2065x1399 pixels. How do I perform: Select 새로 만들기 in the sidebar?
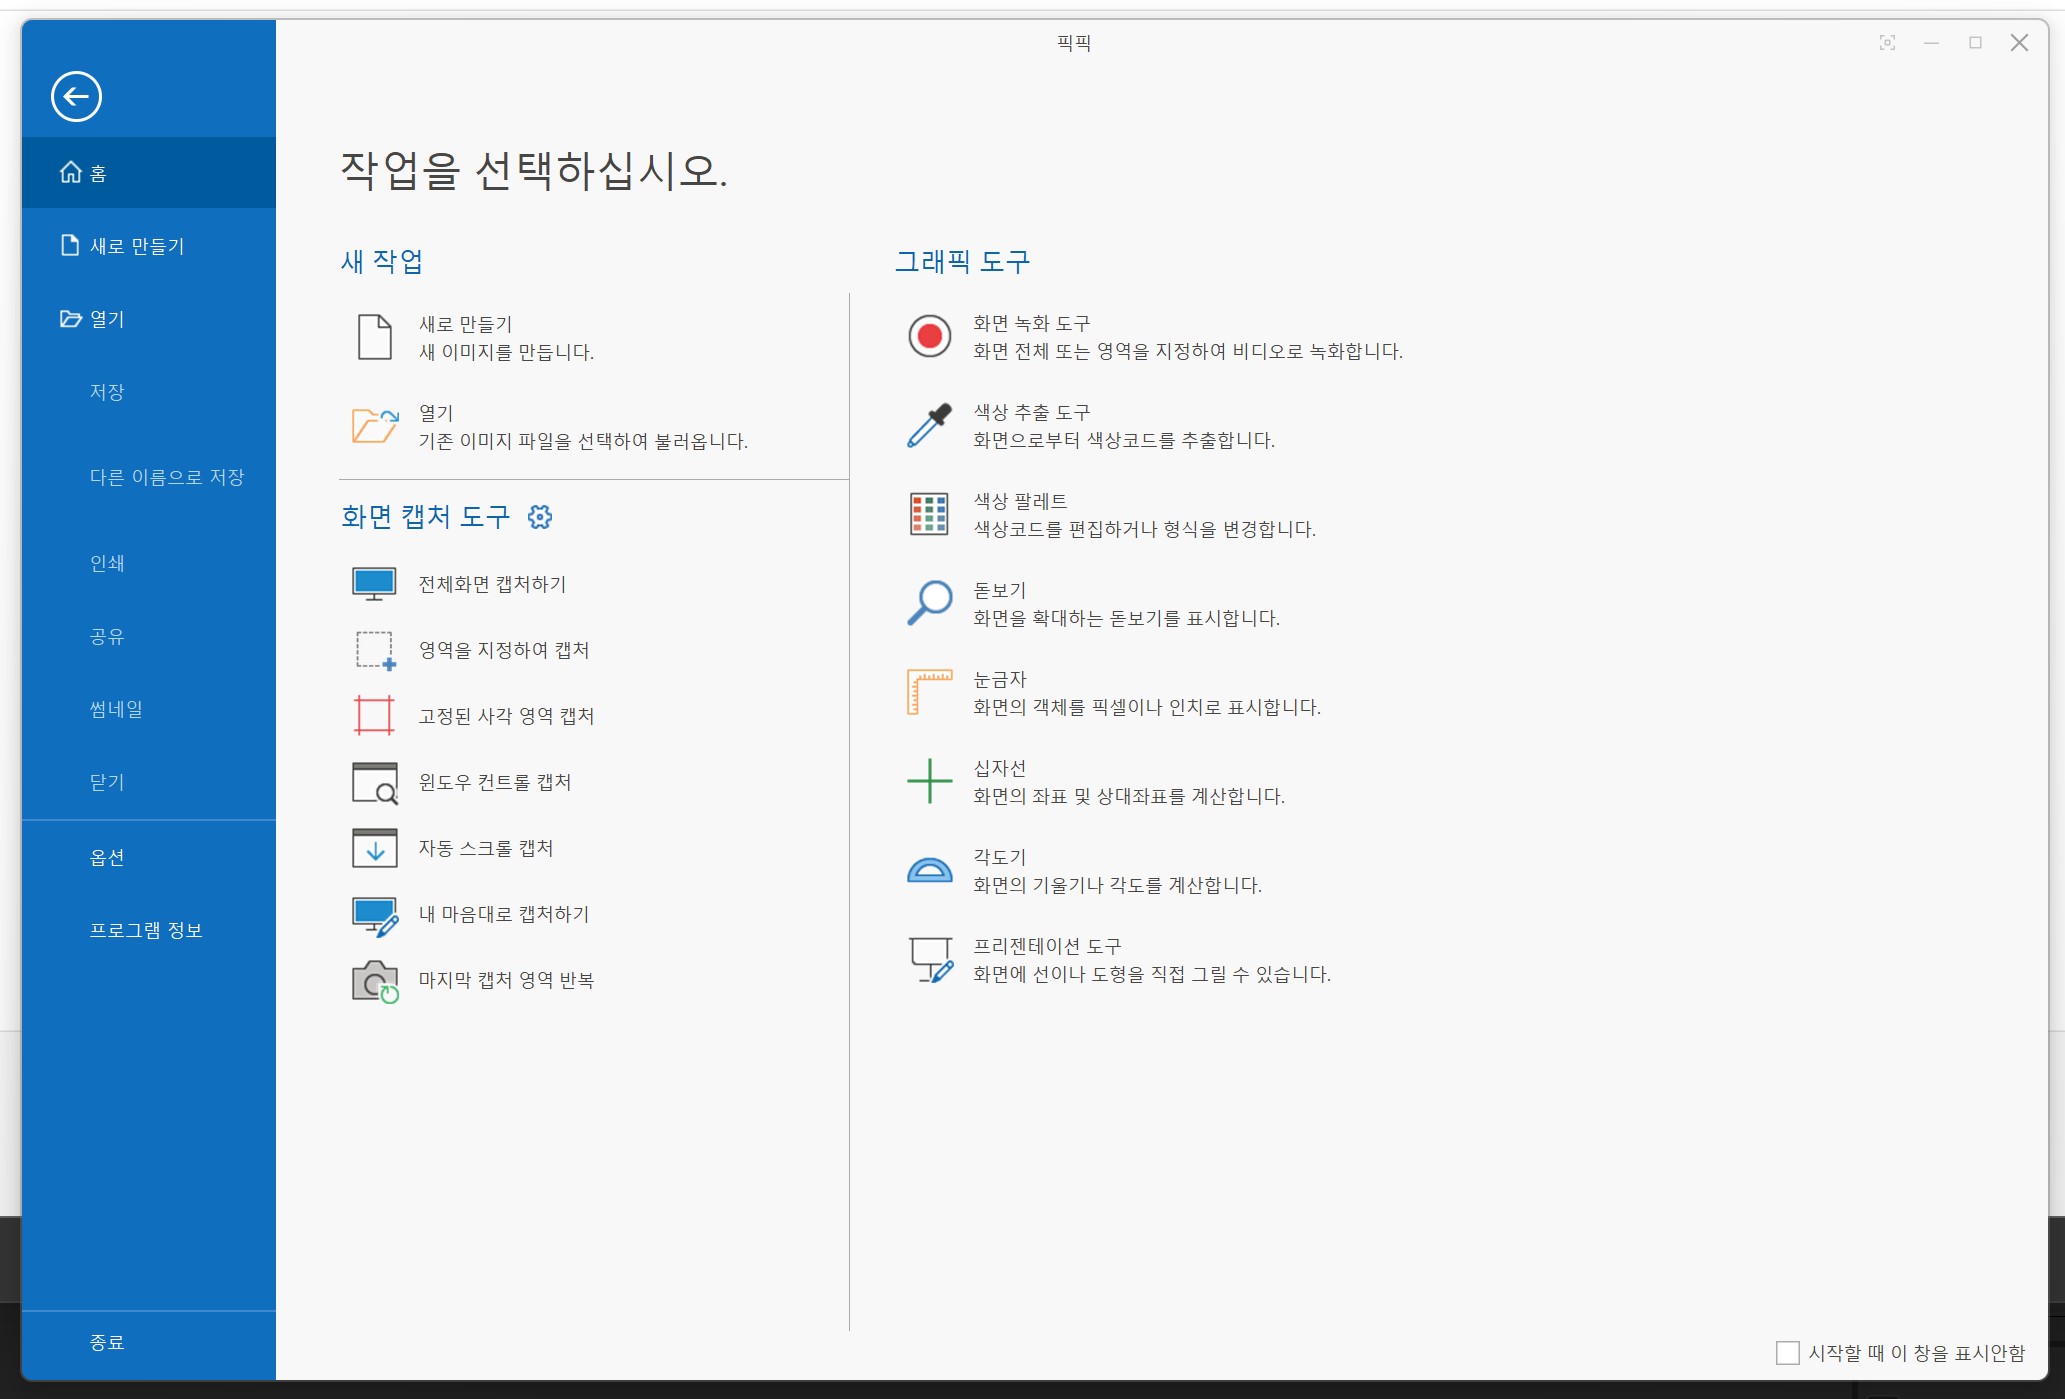pos(137,246)
